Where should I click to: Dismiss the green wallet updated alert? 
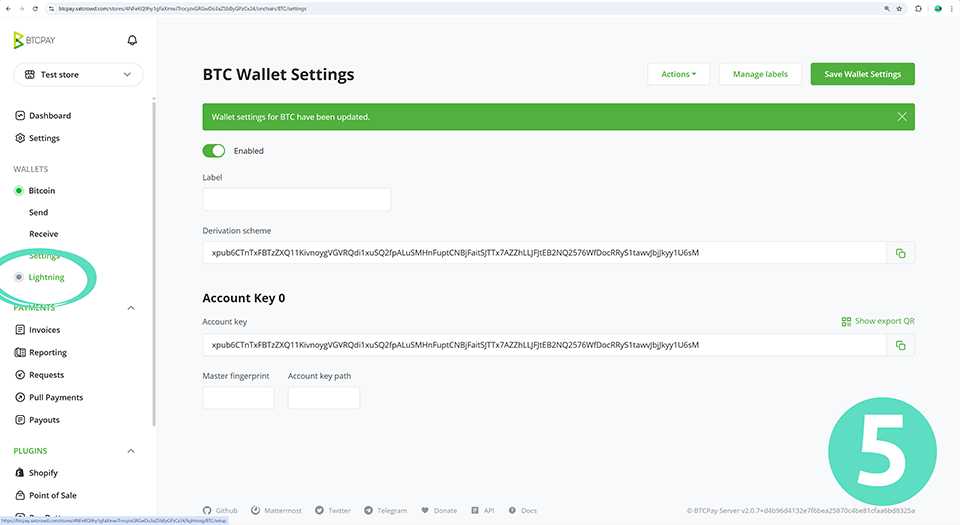(902, 117)
